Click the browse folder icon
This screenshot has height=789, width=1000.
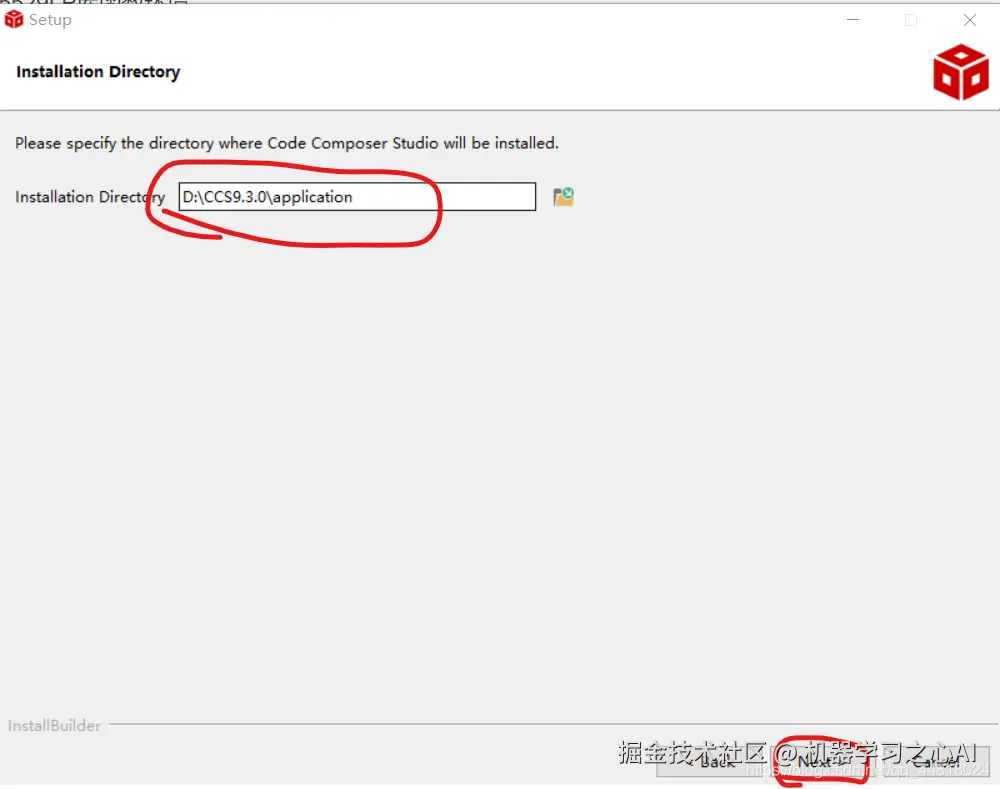click(x=563, y=196)
